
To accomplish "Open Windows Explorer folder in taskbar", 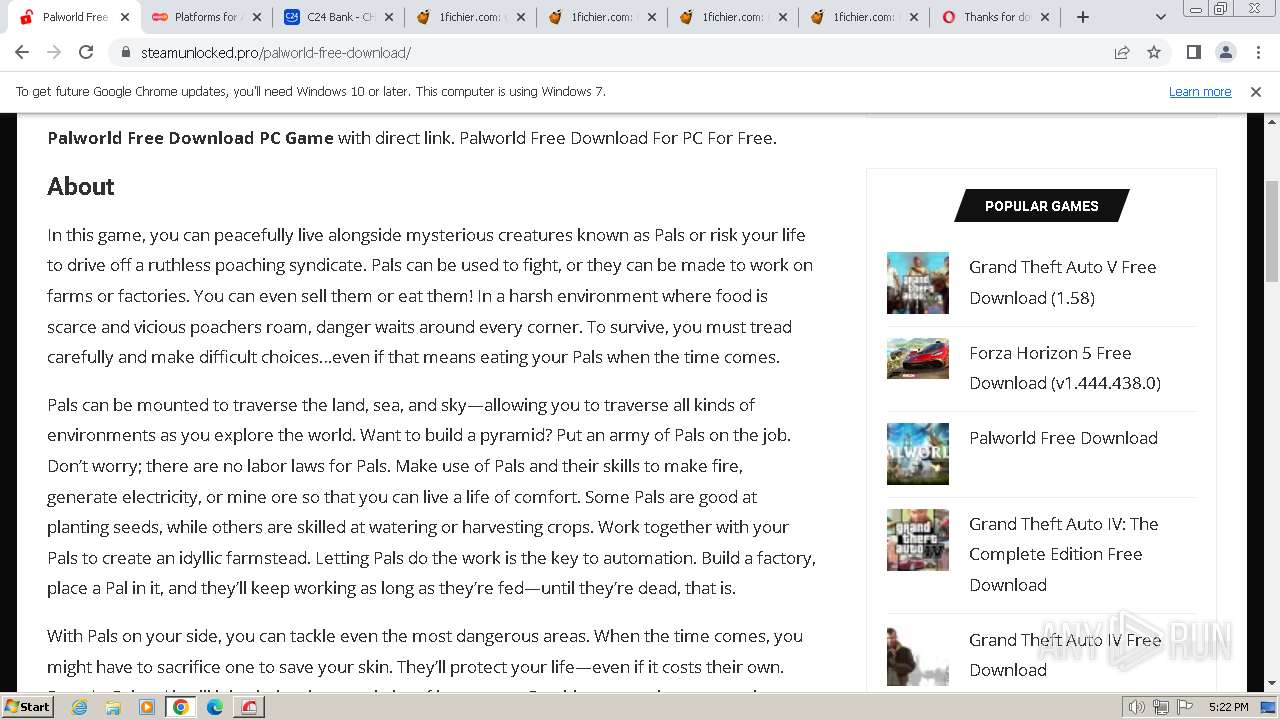I will click(x=113, y=707).
